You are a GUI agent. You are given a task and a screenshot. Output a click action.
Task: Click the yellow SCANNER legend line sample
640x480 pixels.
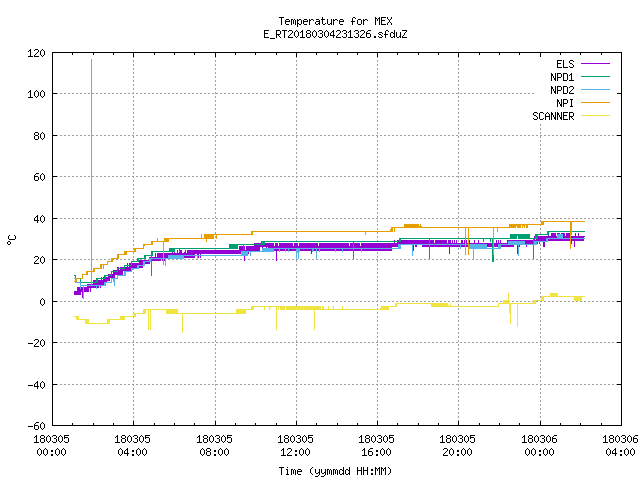595,116
